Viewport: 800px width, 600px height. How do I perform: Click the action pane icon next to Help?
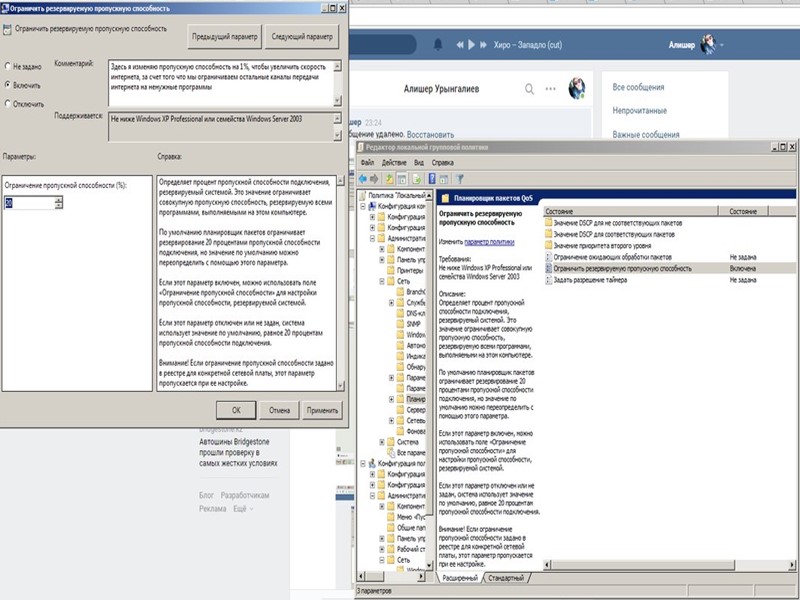[444, 179]
